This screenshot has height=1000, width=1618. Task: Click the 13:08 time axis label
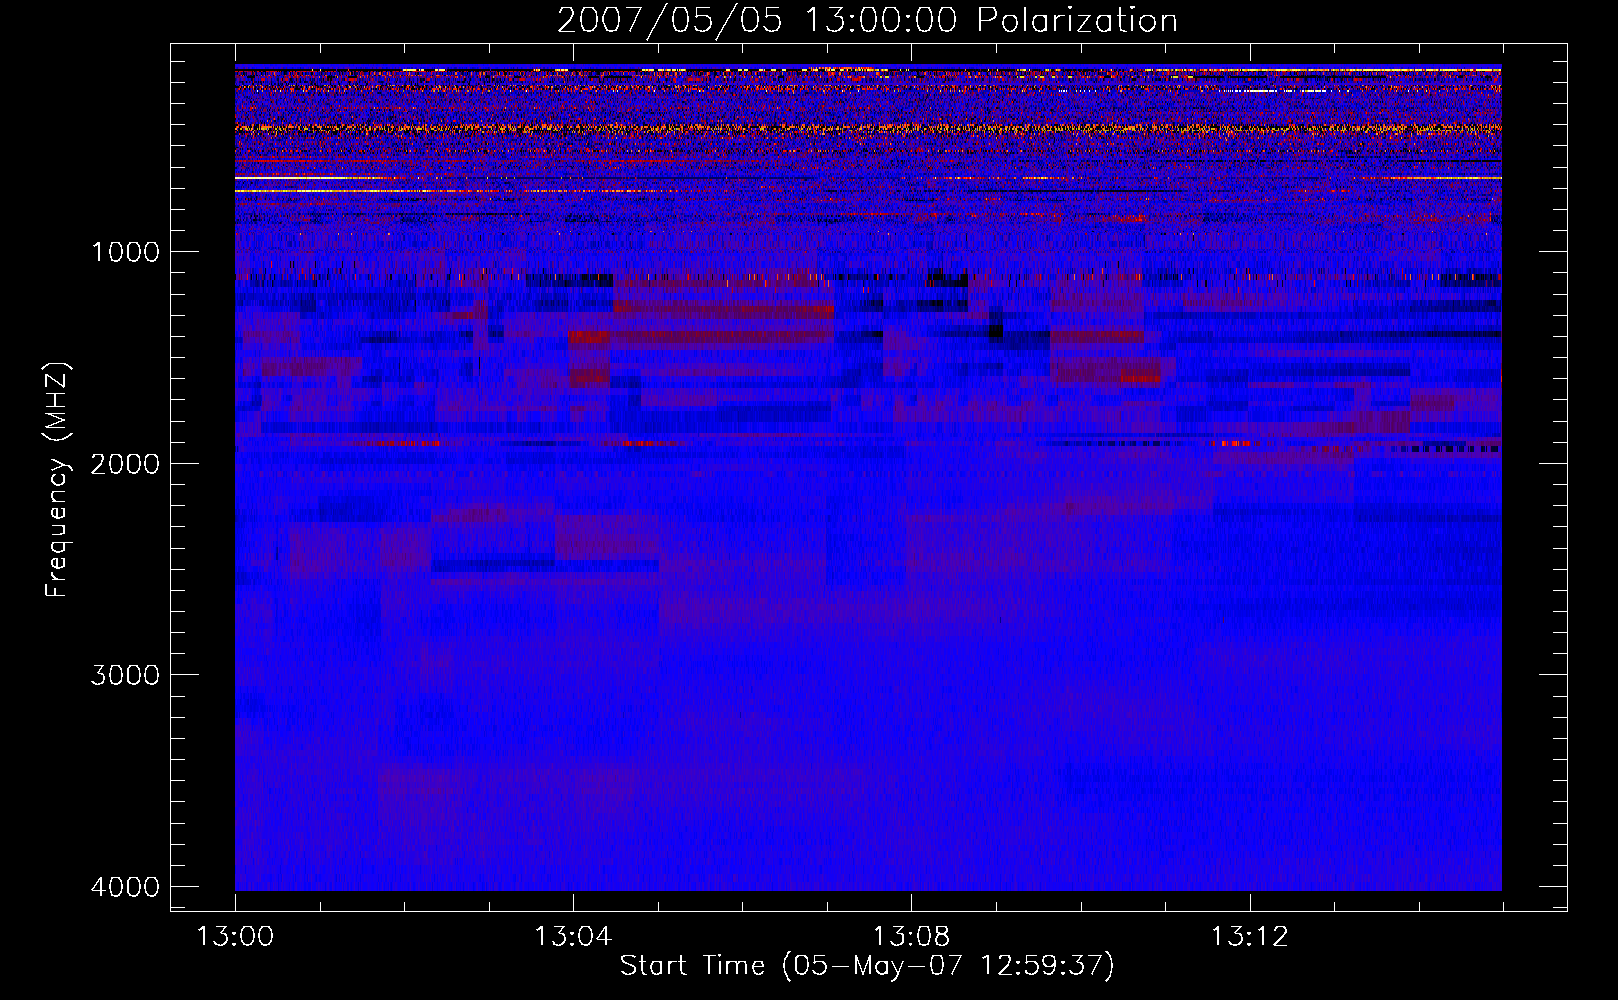click(x=911, y=937)
